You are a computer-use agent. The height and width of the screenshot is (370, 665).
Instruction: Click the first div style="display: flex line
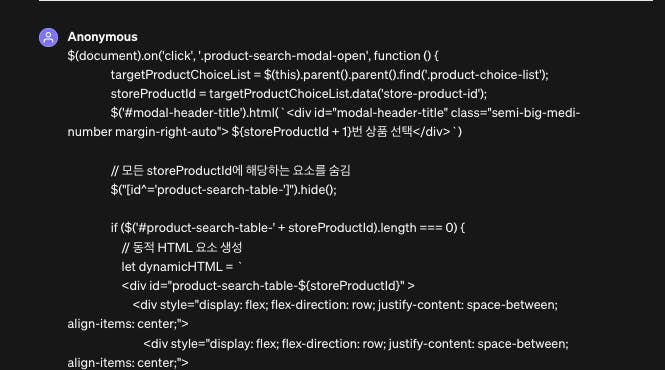[x=345, y=305]
